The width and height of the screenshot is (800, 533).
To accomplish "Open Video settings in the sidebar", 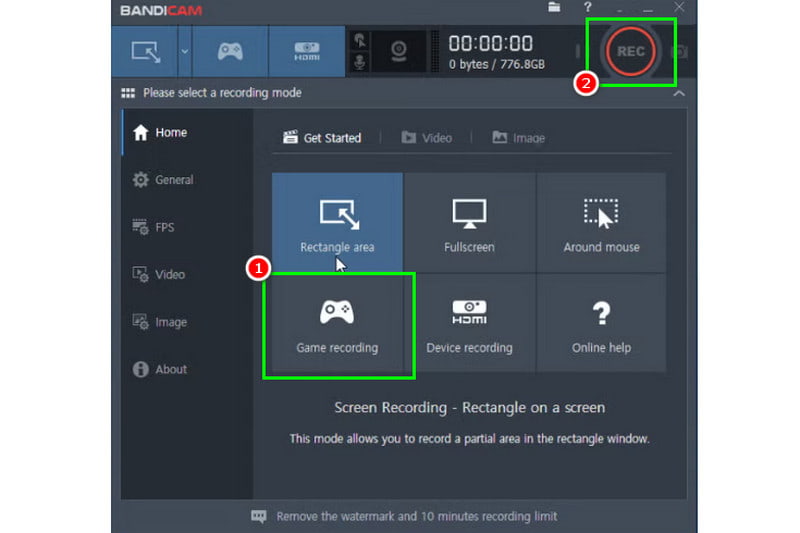I will tap(186, 274).
